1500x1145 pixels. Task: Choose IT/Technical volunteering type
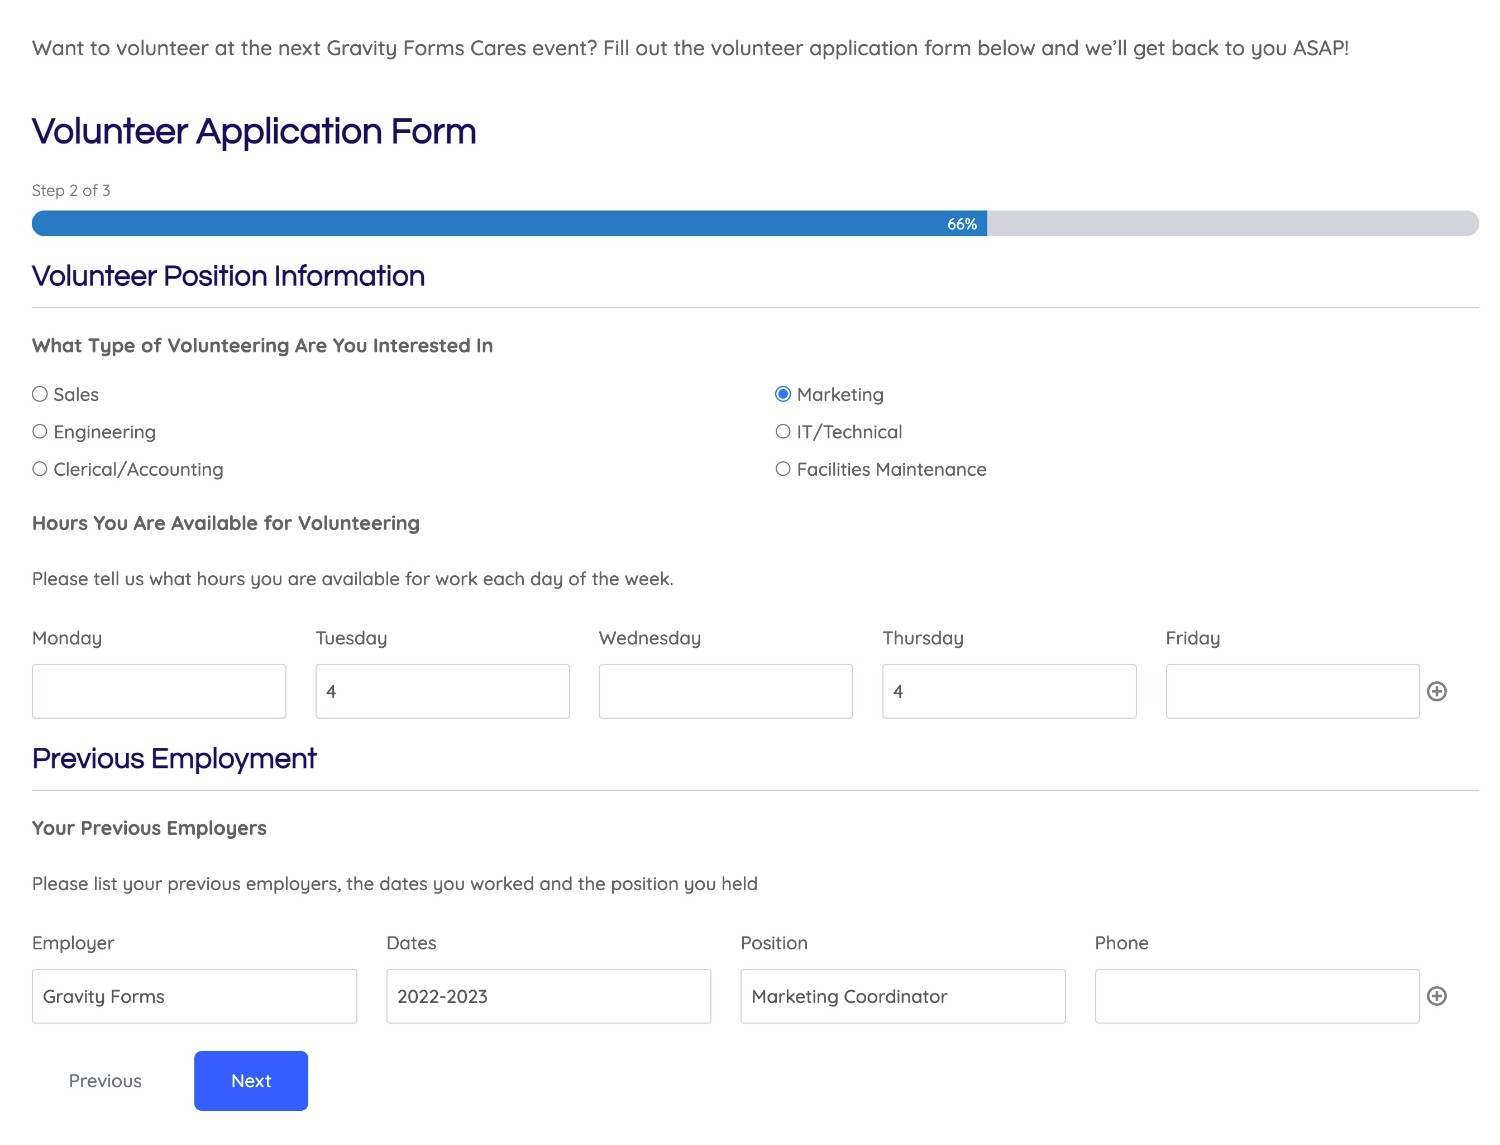point(783,432)
